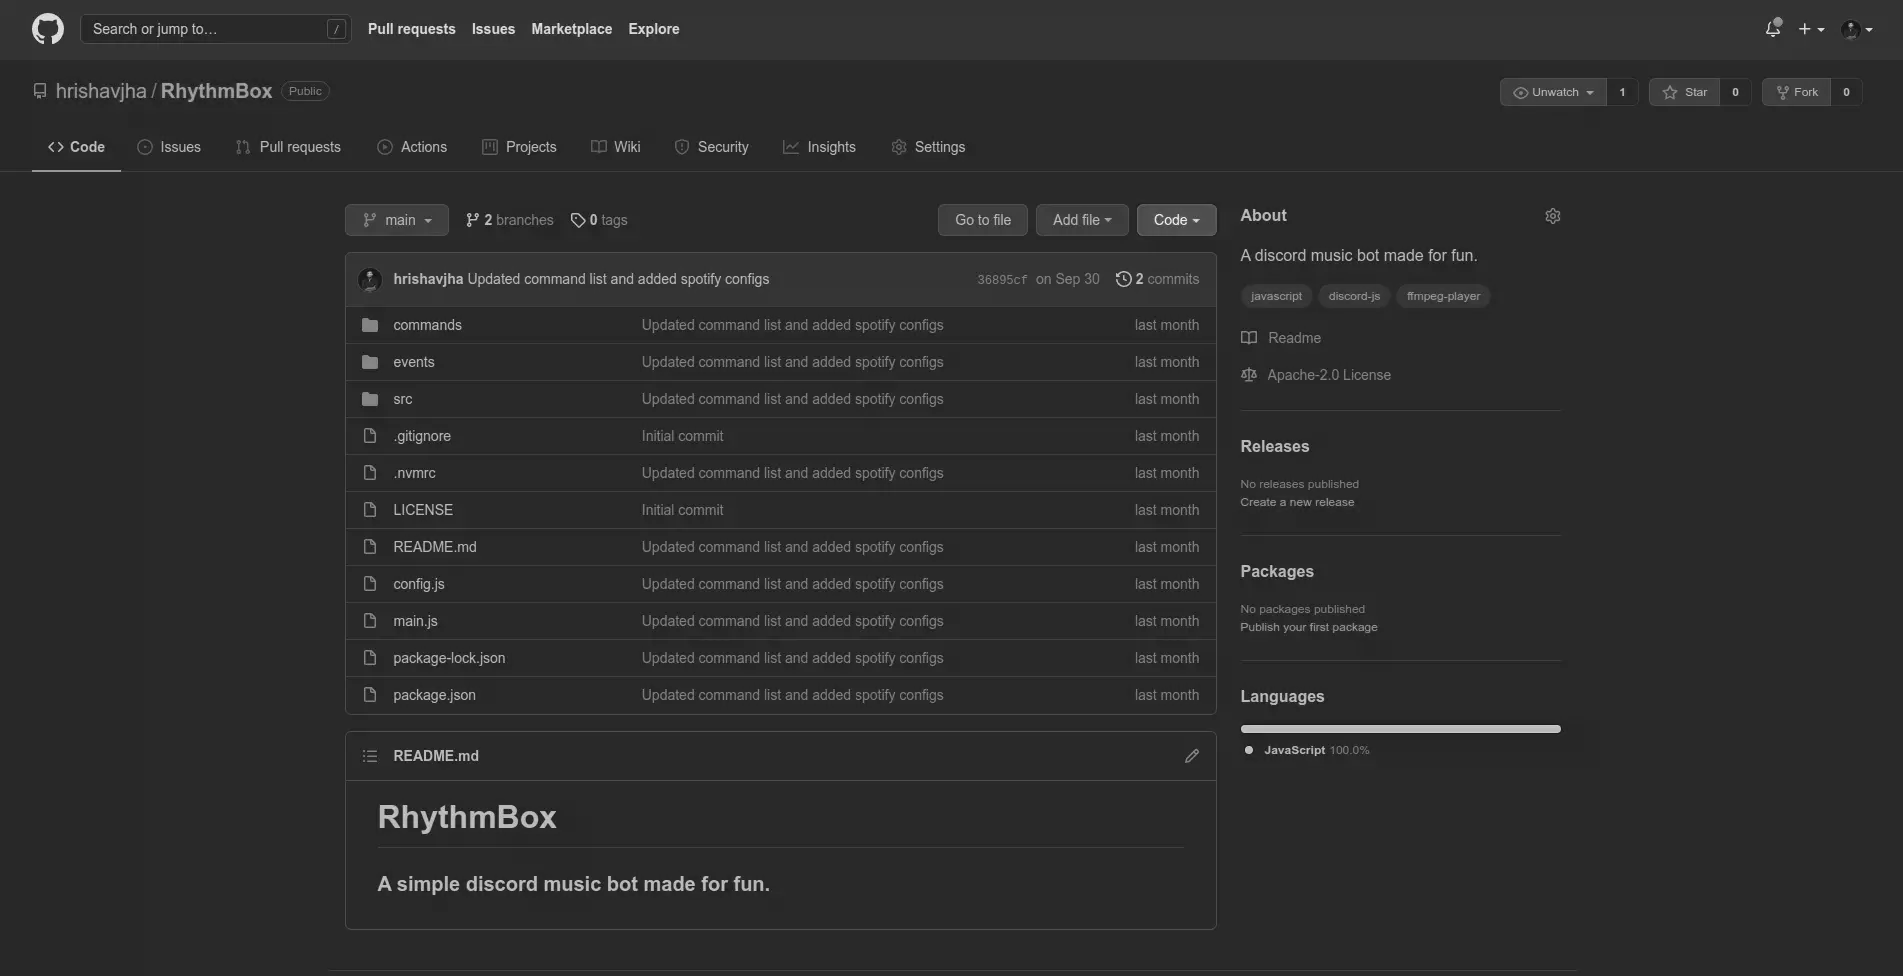This screenshot has width=1903, height=976.
Task: Click the license scale icon
Action: click(x=1249, y=375)
